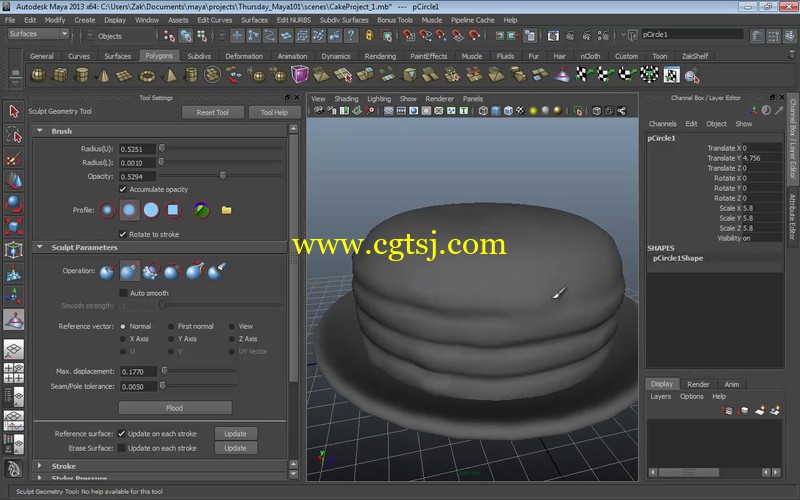Create a polygon torus from the shelf
This screenshot has width=800, height=500.
point(147,76)
